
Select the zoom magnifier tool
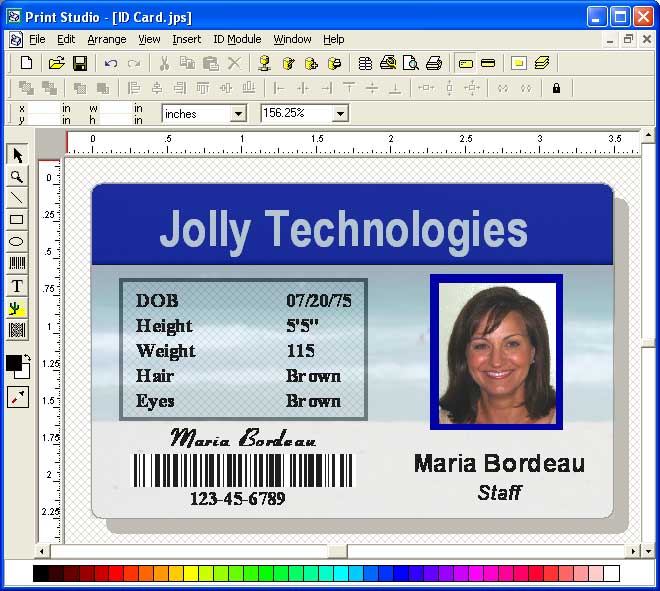coord(17,177)
